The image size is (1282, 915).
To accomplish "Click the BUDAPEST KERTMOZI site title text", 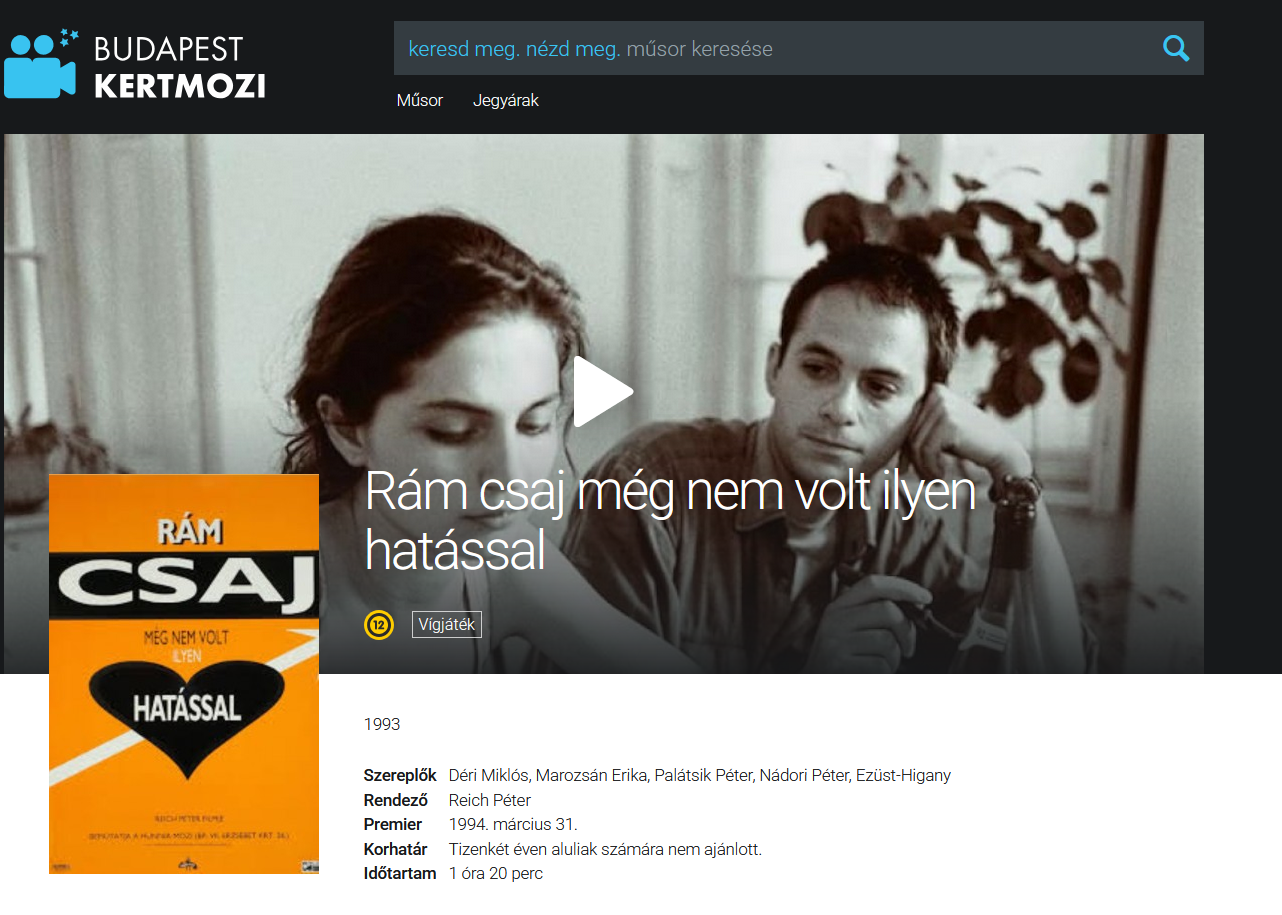I will pyautogui.click(x=180, y=66).
